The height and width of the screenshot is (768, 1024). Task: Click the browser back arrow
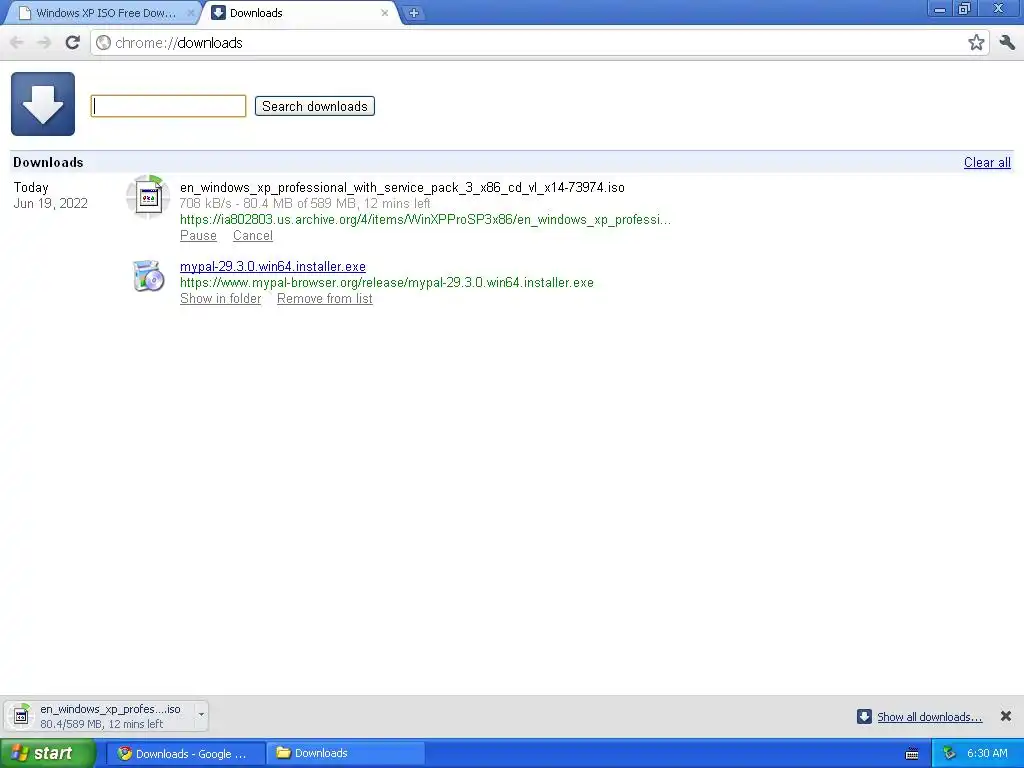coord(16,42)
